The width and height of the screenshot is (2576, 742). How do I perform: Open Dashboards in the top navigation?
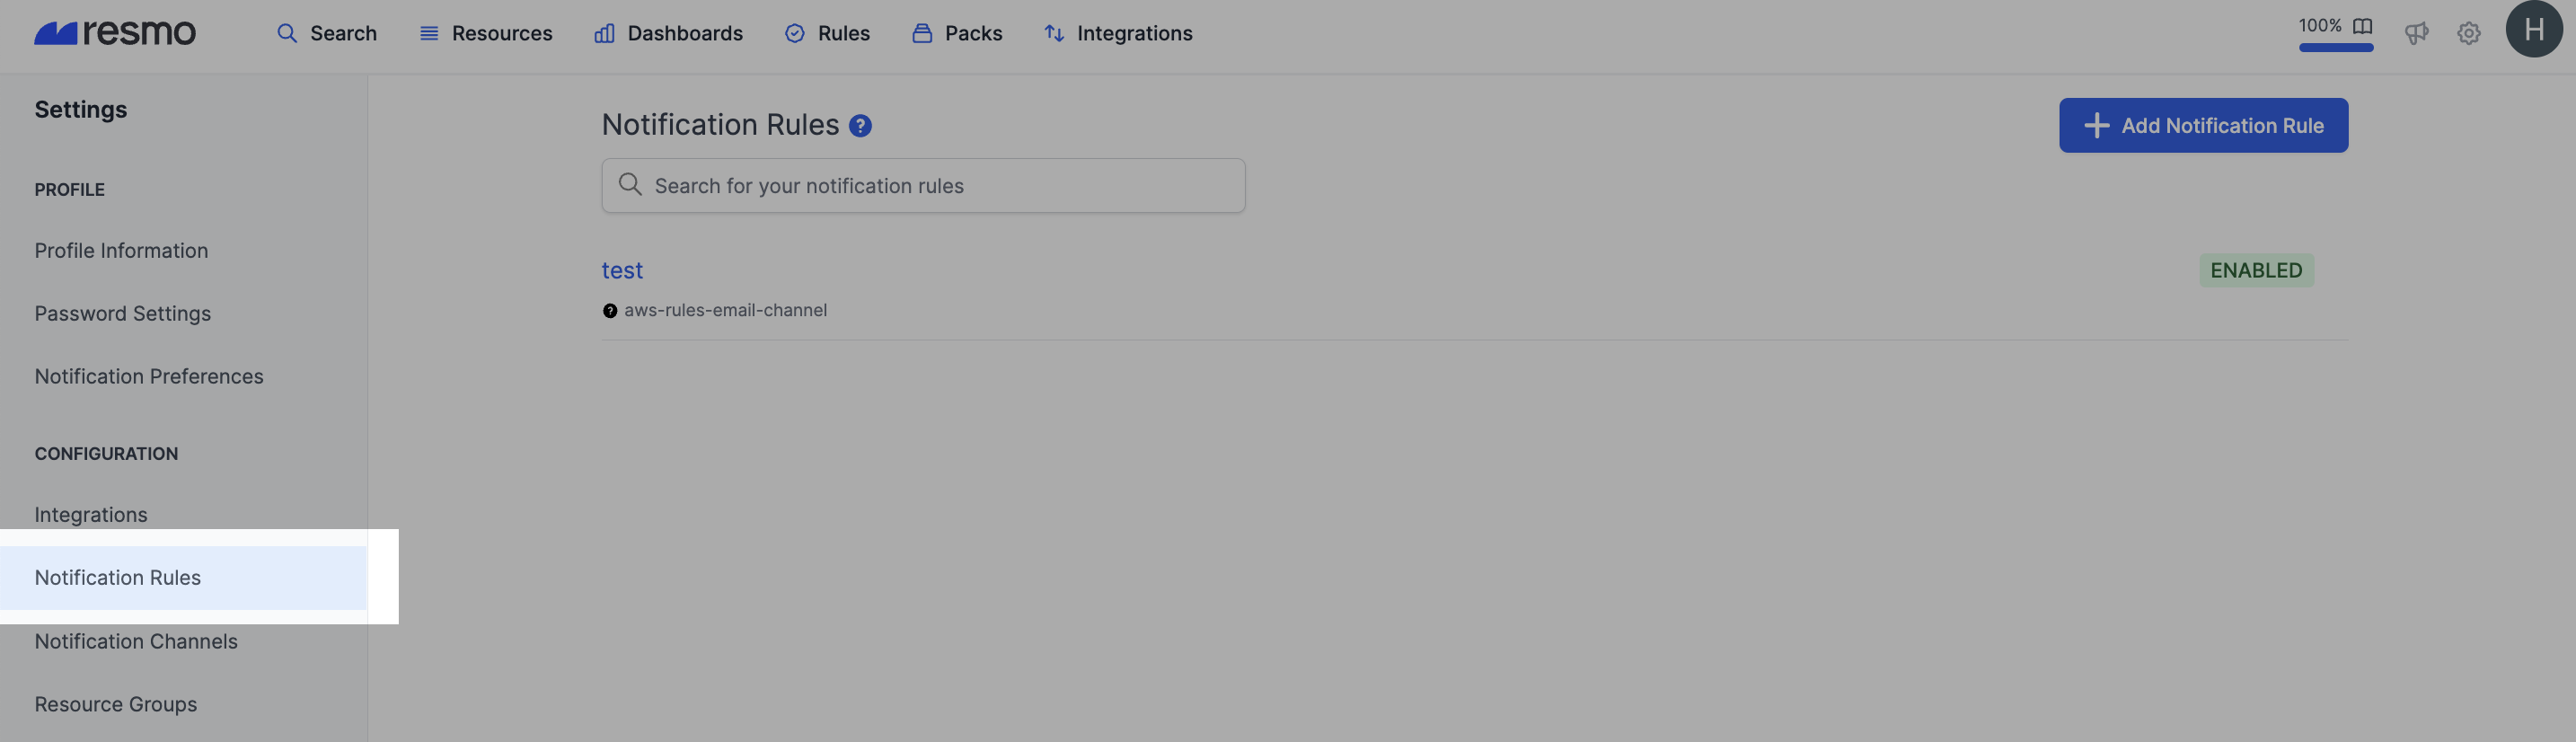point(668,33)
